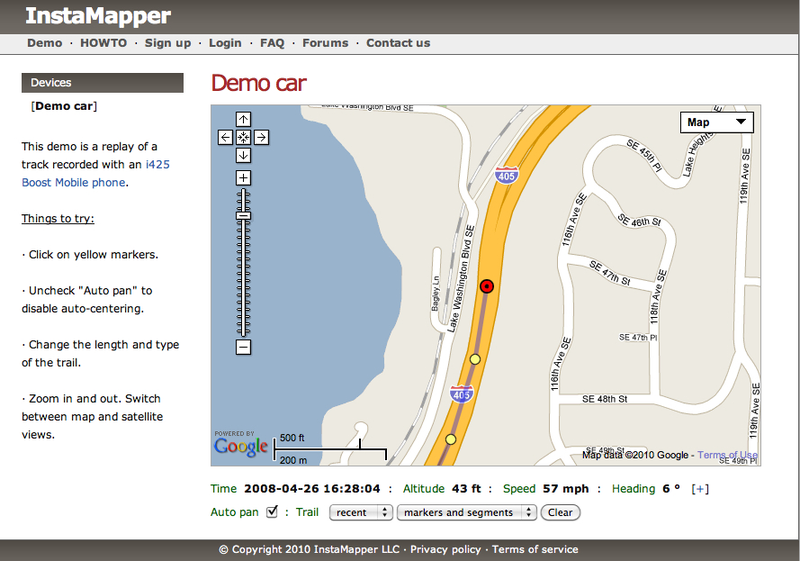Click the heading value 6 °
Viewport: 800px width, 561px height.
(671, 489)
